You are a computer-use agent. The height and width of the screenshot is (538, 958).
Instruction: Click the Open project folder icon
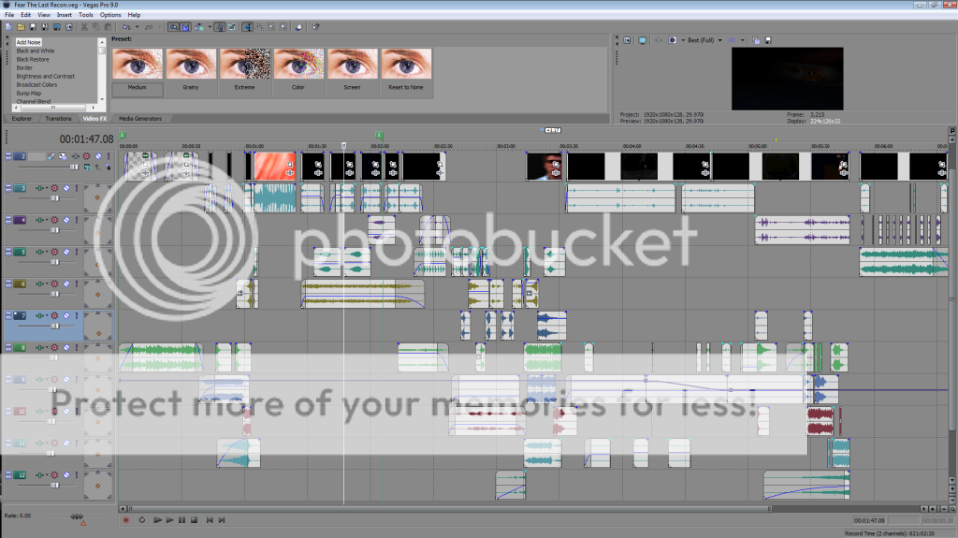[x=21, y=27]
